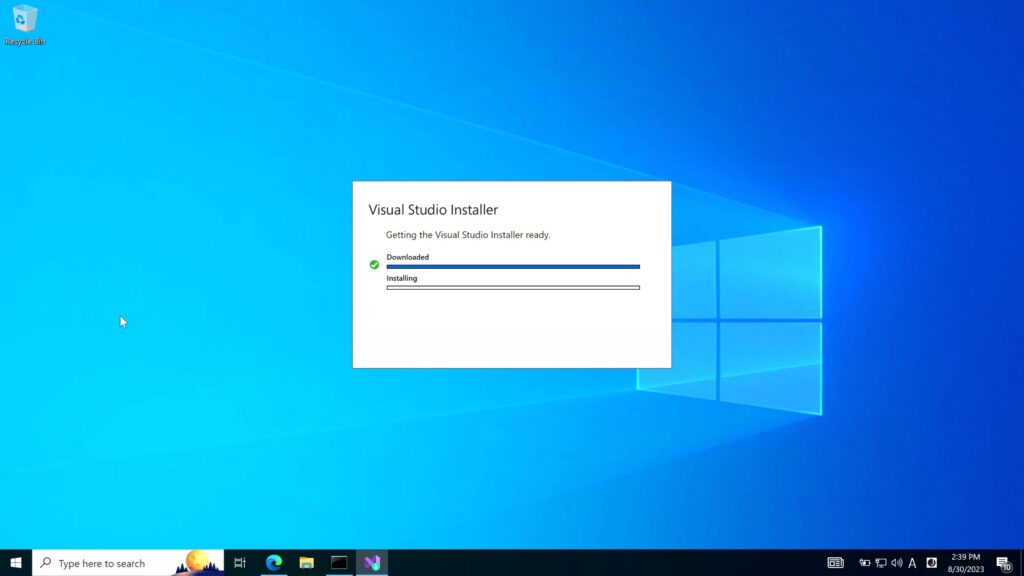Click the Installing progress bar

[x=513, y=287]
